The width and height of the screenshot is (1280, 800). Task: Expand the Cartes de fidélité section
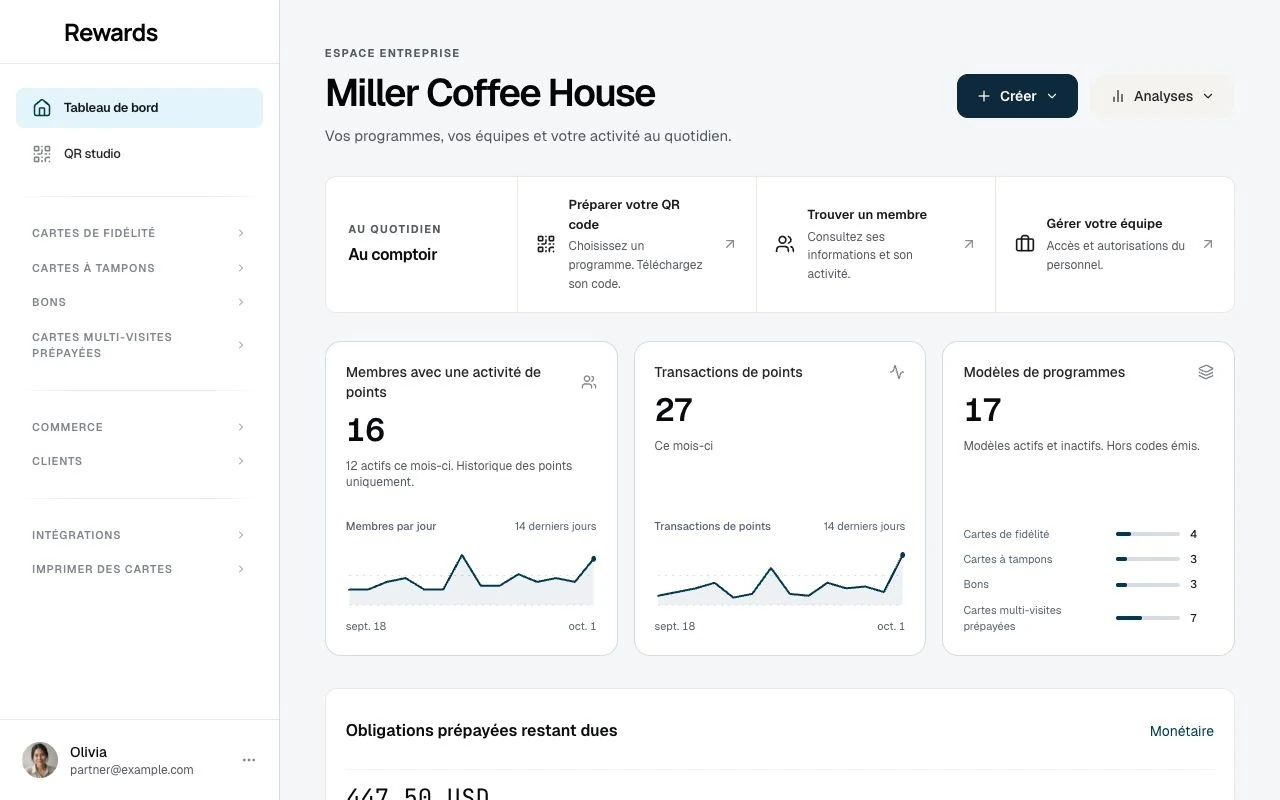point(139,233)
